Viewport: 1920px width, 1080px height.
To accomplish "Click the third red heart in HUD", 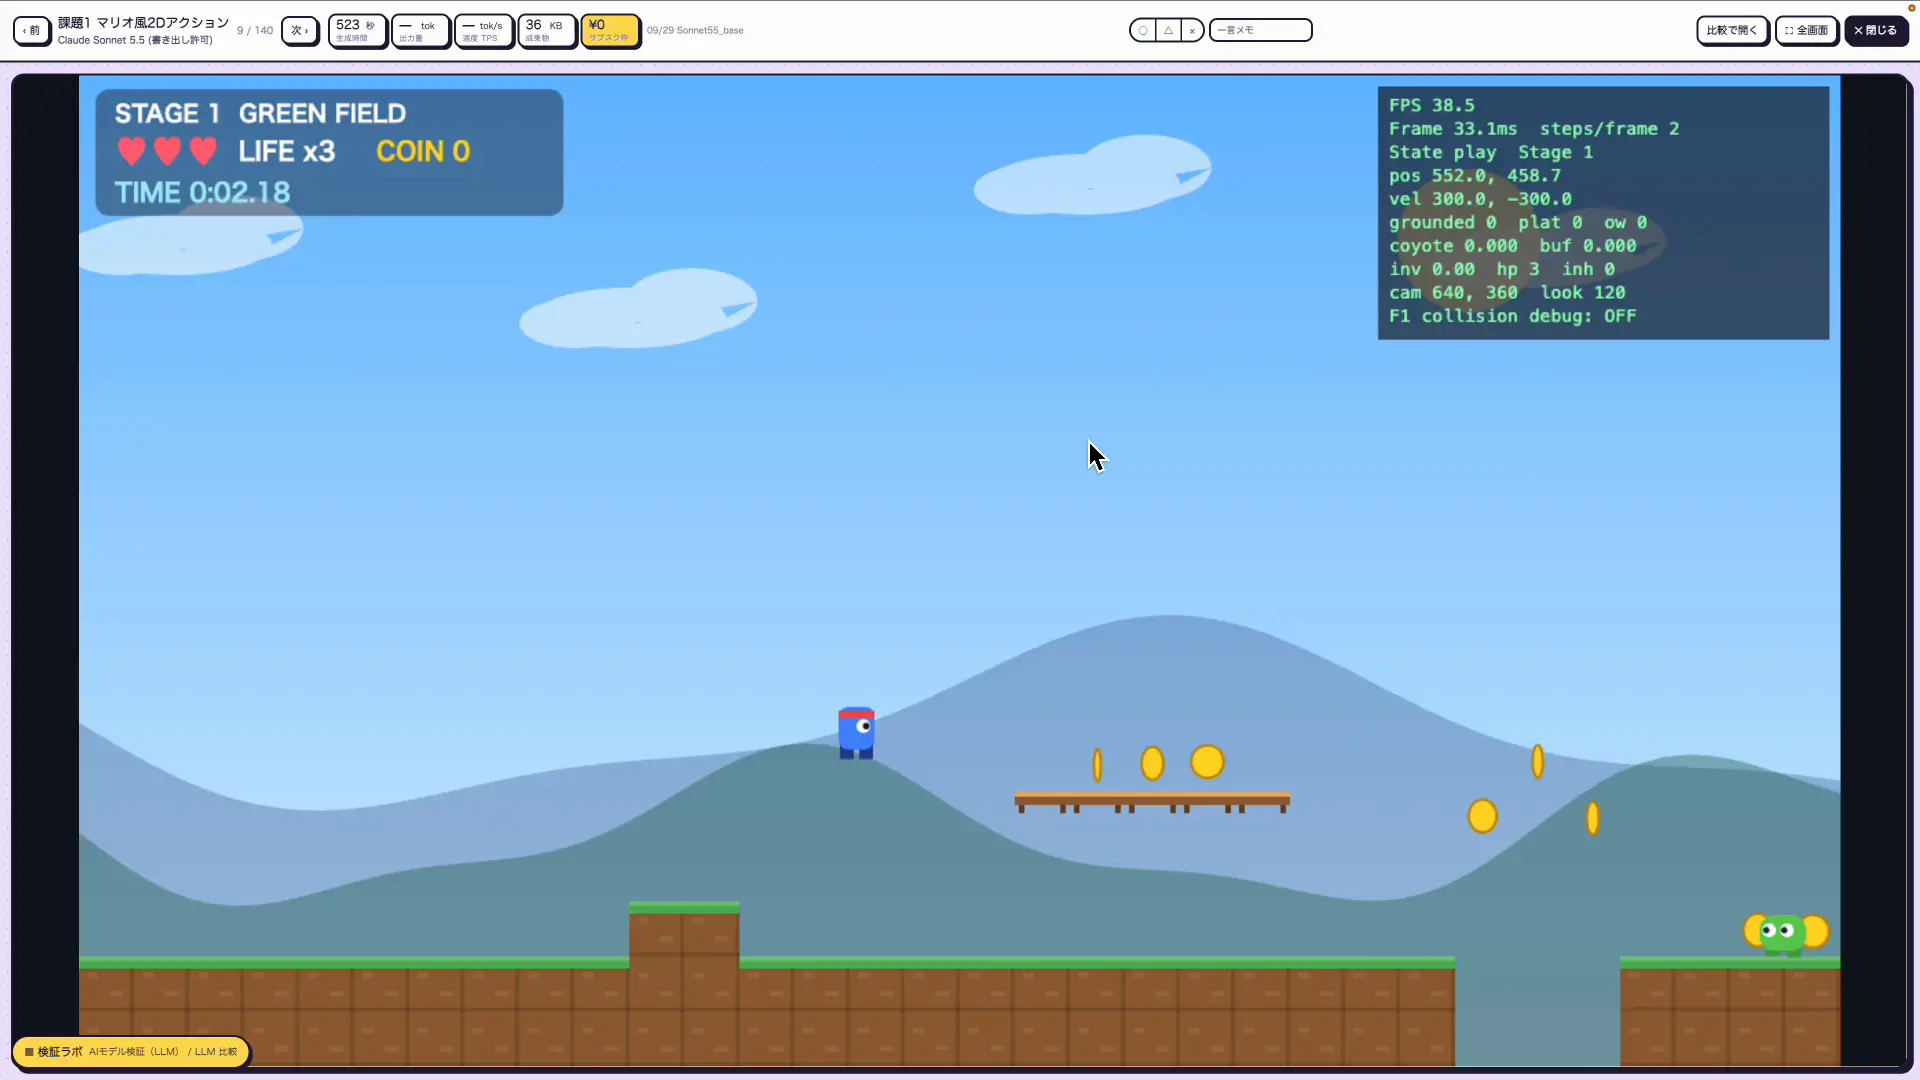I will click(x=203, y=151).
